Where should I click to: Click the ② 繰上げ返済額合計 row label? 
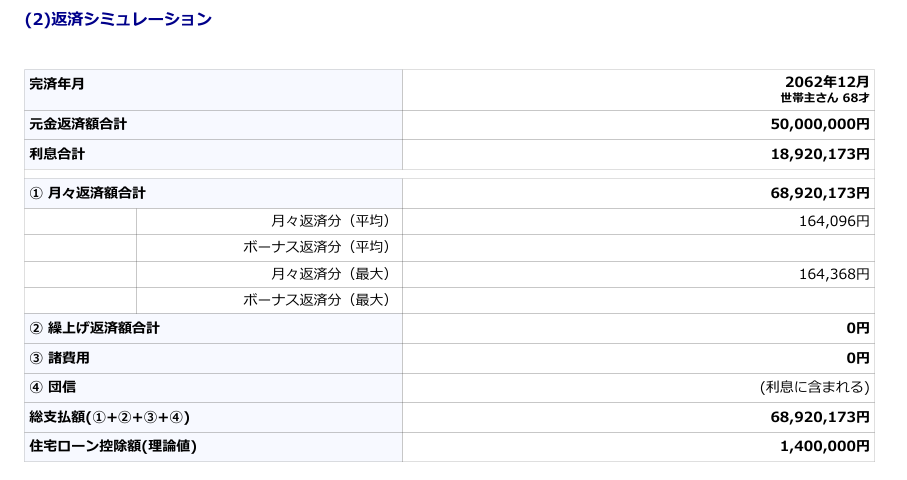[94, 328]
